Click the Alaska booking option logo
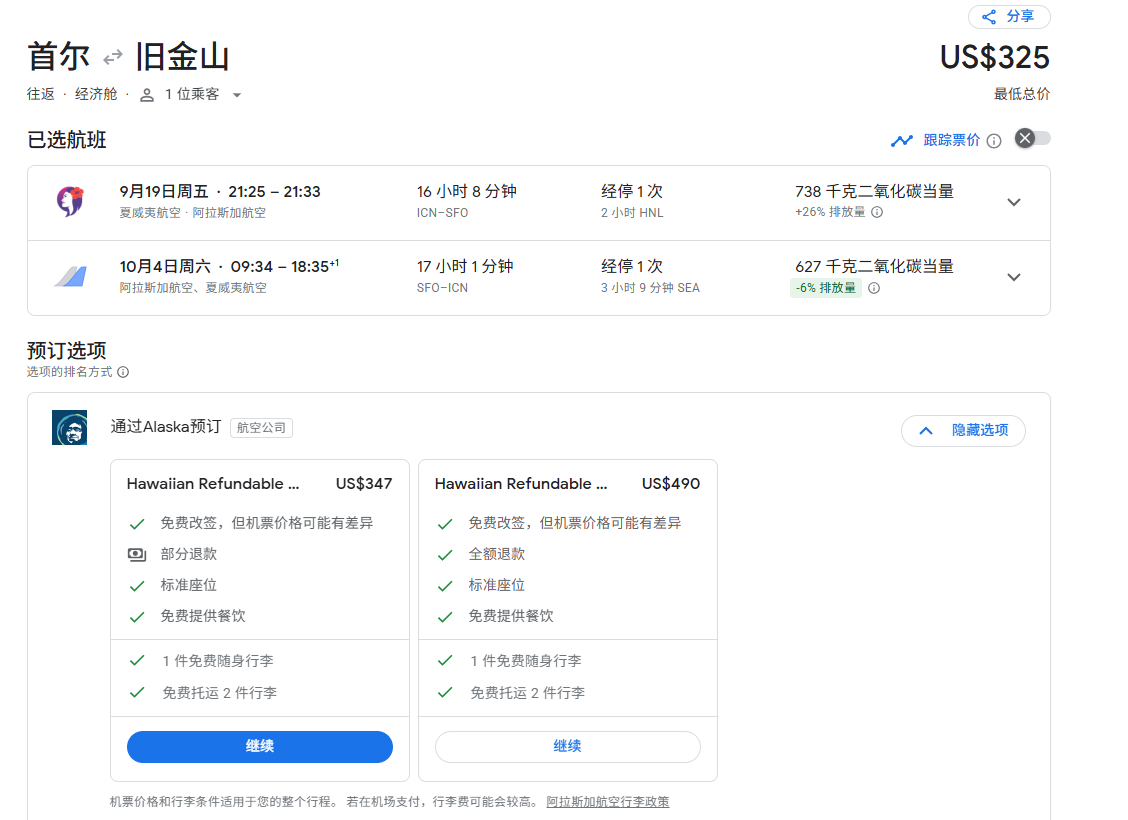 [x=70, y=428]
